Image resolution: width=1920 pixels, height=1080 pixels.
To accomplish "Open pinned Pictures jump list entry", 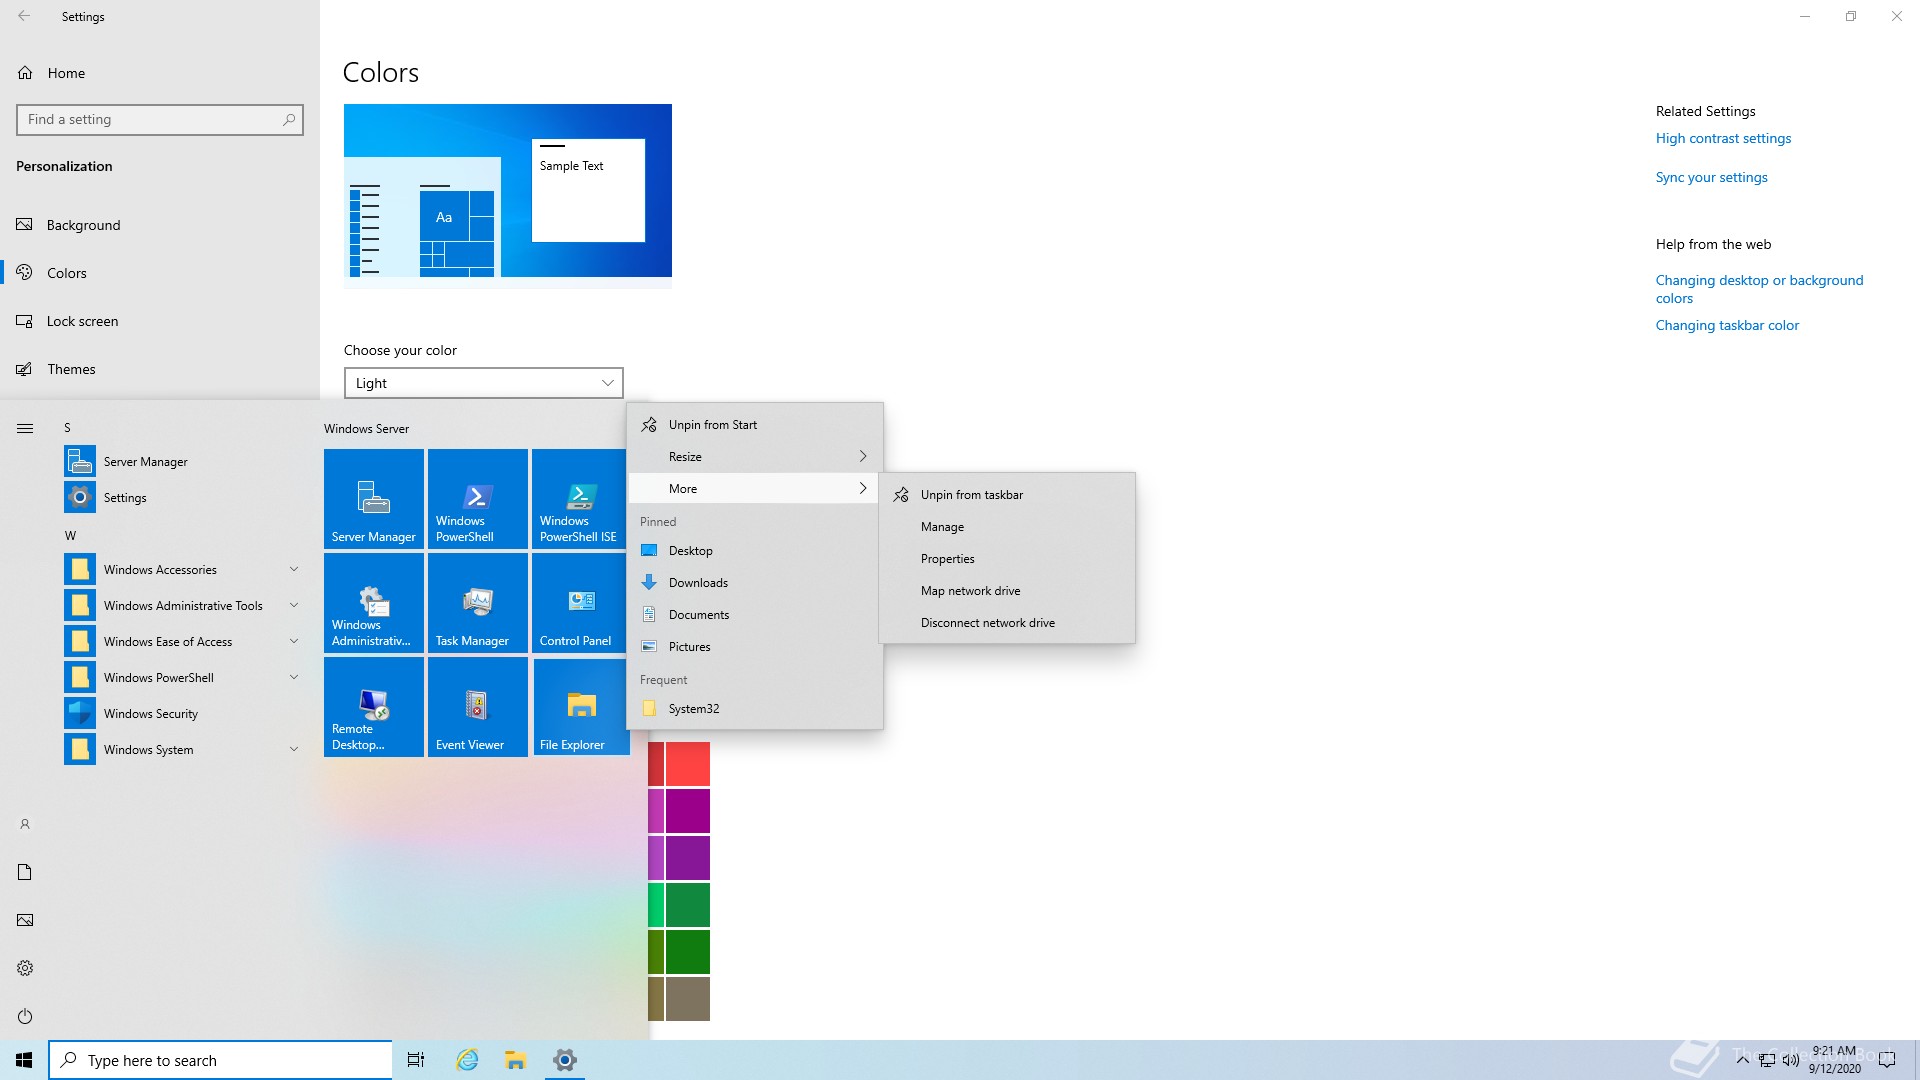I will pyautogui.click(x=755, y=646).
